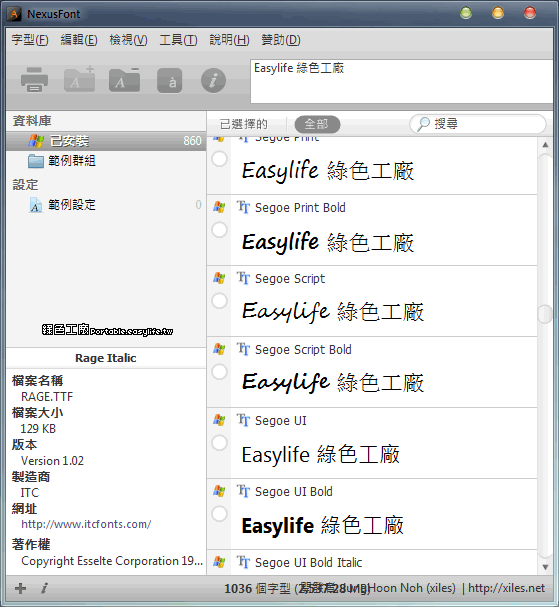Open the 說明(H) menu
The height and width of the screenshot is (607, 559).
click(229, 40)
